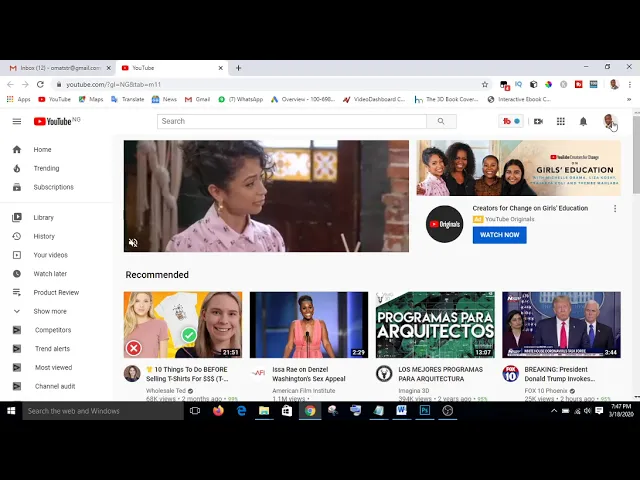Open the YouTube account avatar menu
The width and height of the screenshot is (640, 480).
[x=609, y=121]
